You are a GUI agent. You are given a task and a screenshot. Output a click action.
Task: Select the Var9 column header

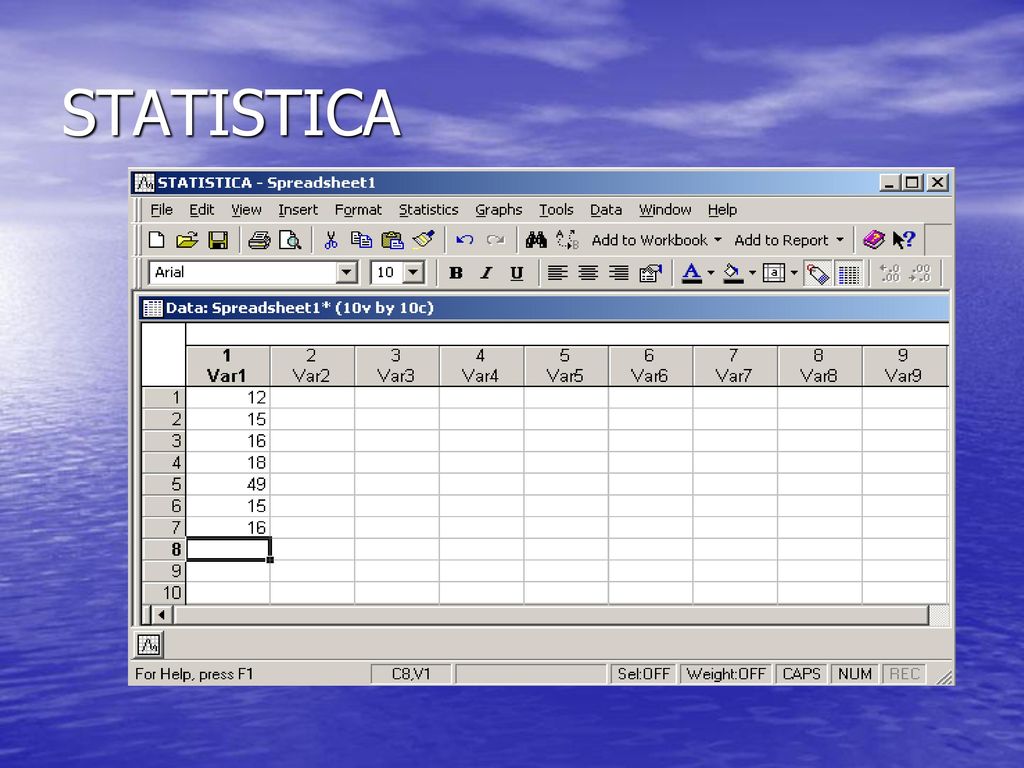pyautogui.click(x=904, y=366)
